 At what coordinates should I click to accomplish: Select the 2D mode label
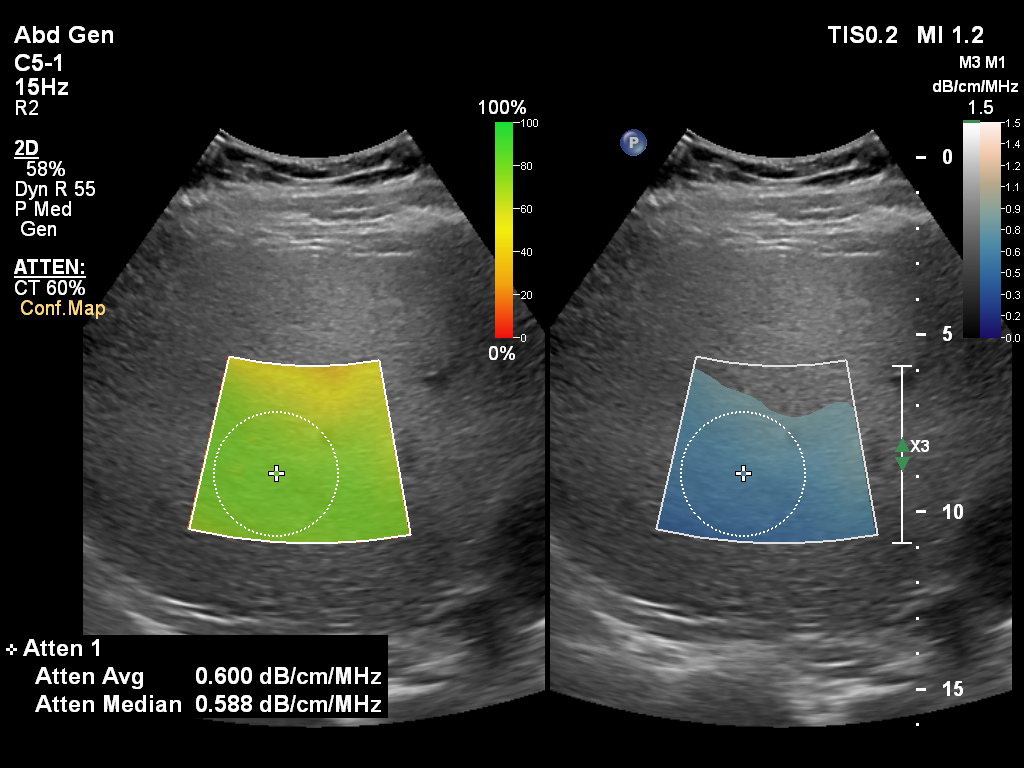tap(27, 149)
